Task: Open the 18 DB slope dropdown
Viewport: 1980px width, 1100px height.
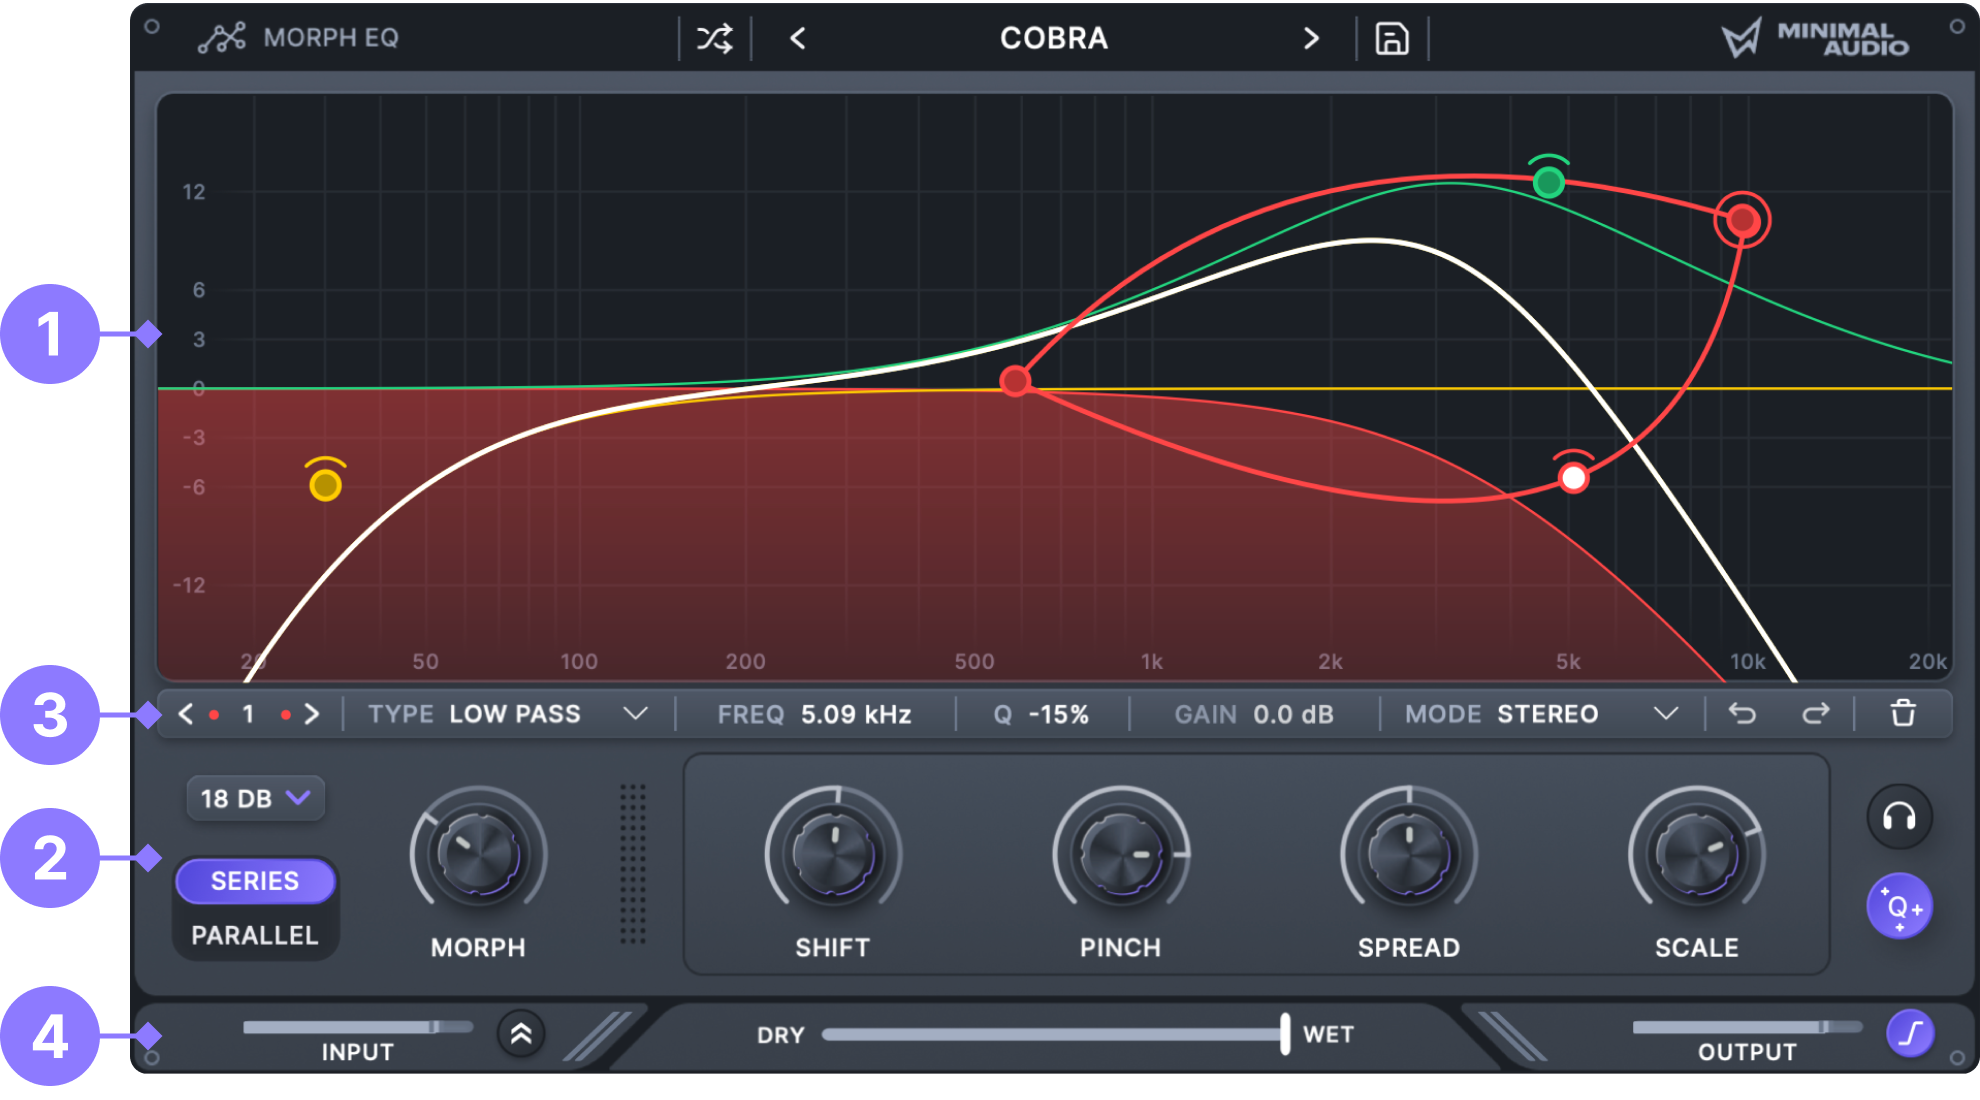Action: pyautogui.click(x=255, y=798)
